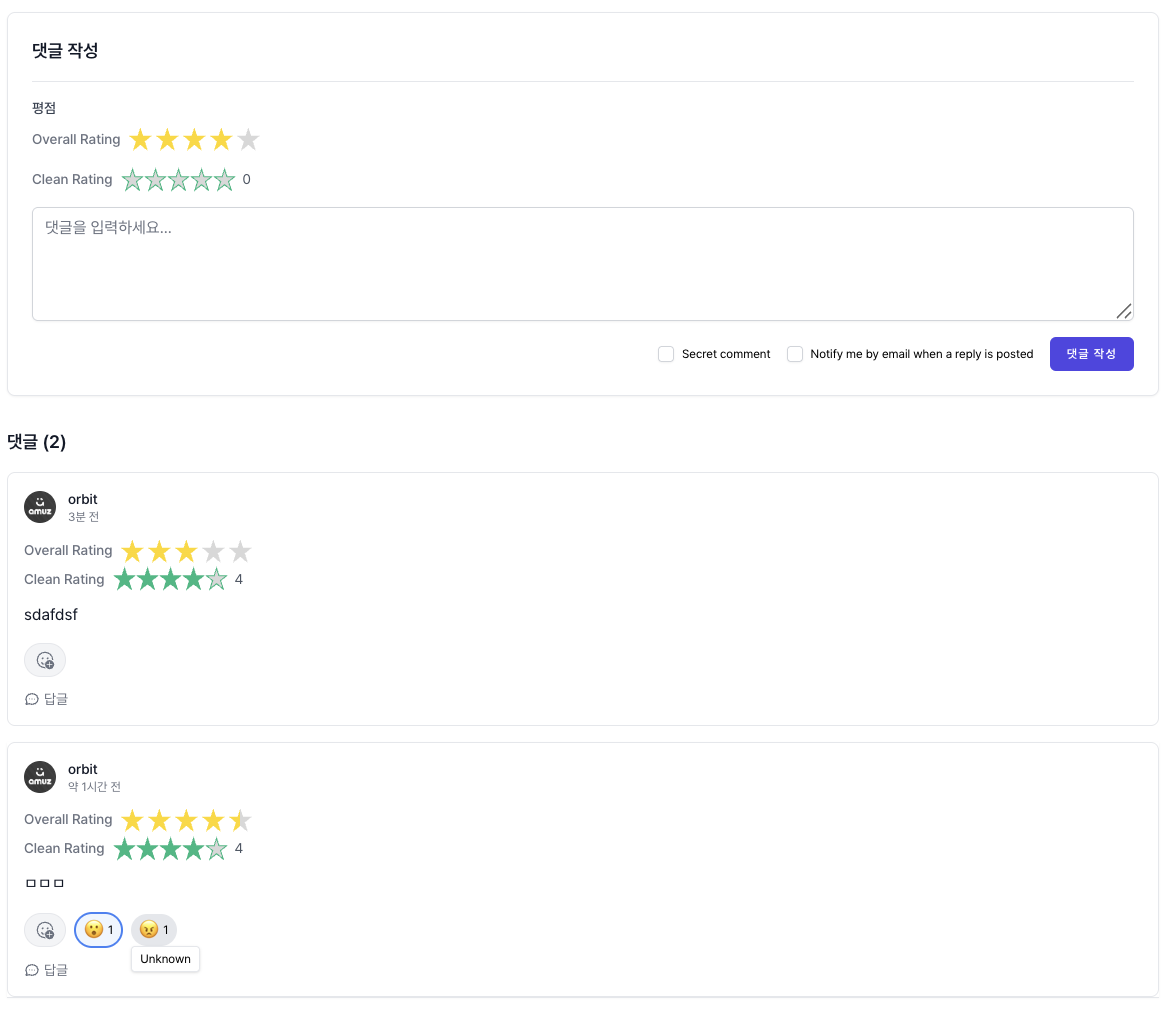
Task: Reply to the 'ㅁㅁㅁ' comment via 답글
Action: pyautogui.click(x=47, y=969)
